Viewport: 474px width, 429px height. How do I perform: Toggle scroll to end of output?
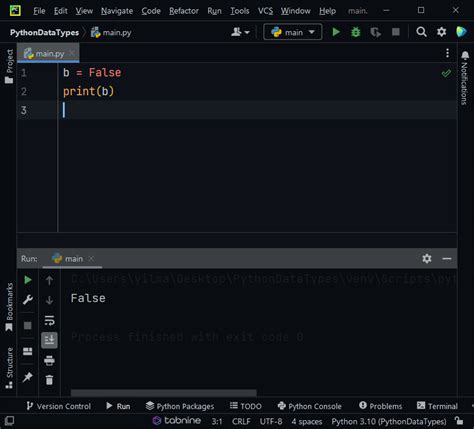(x=49, y=340)
